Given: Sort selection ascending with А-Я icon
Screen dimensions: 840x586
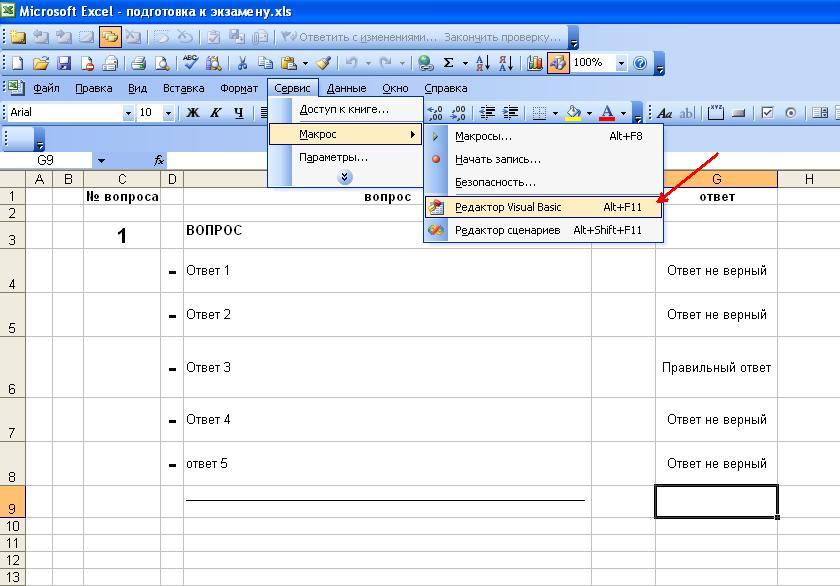Looking at the screenshot, I should click(x=482, y=62).
